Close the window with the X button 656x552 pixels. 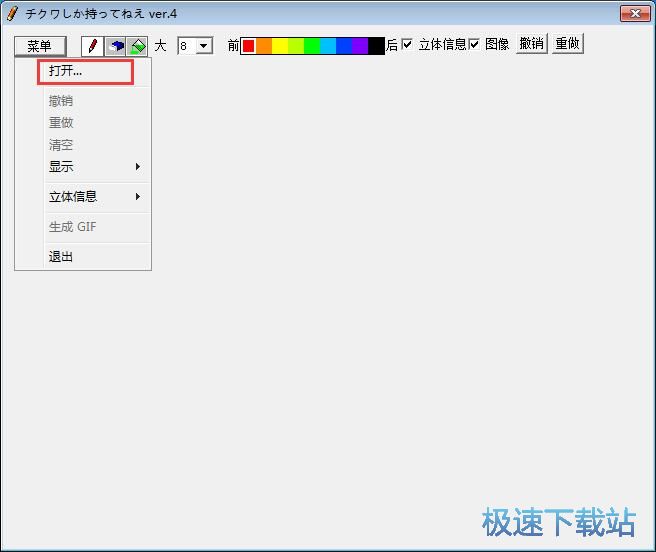pos(635,13)
